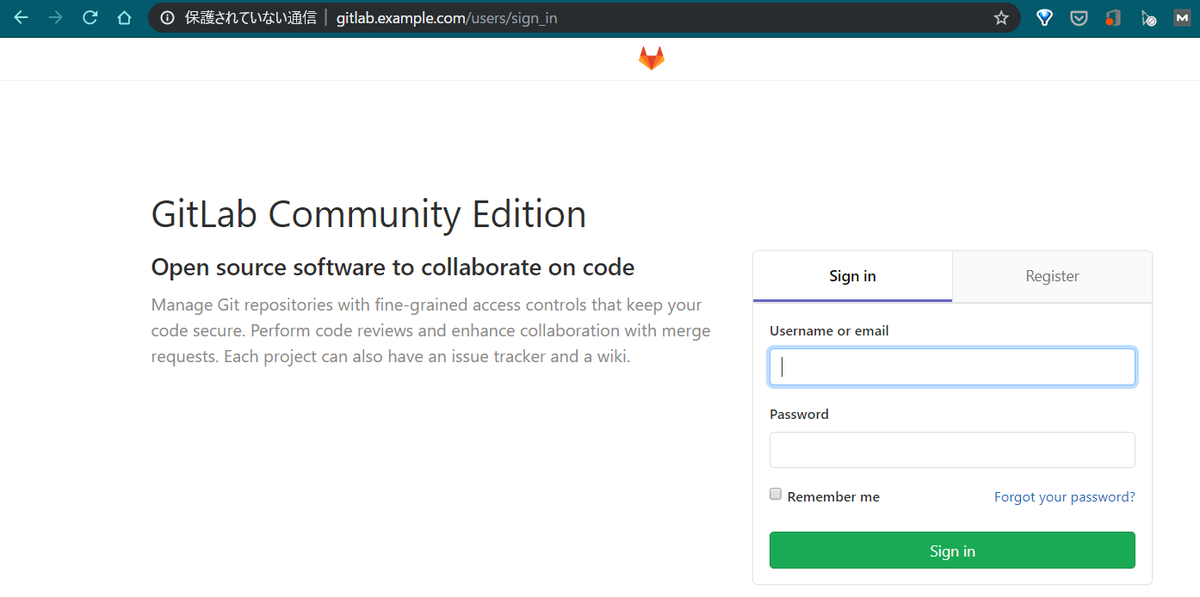
Task: Focus the Password input field
Action: [x=951, y=449]
